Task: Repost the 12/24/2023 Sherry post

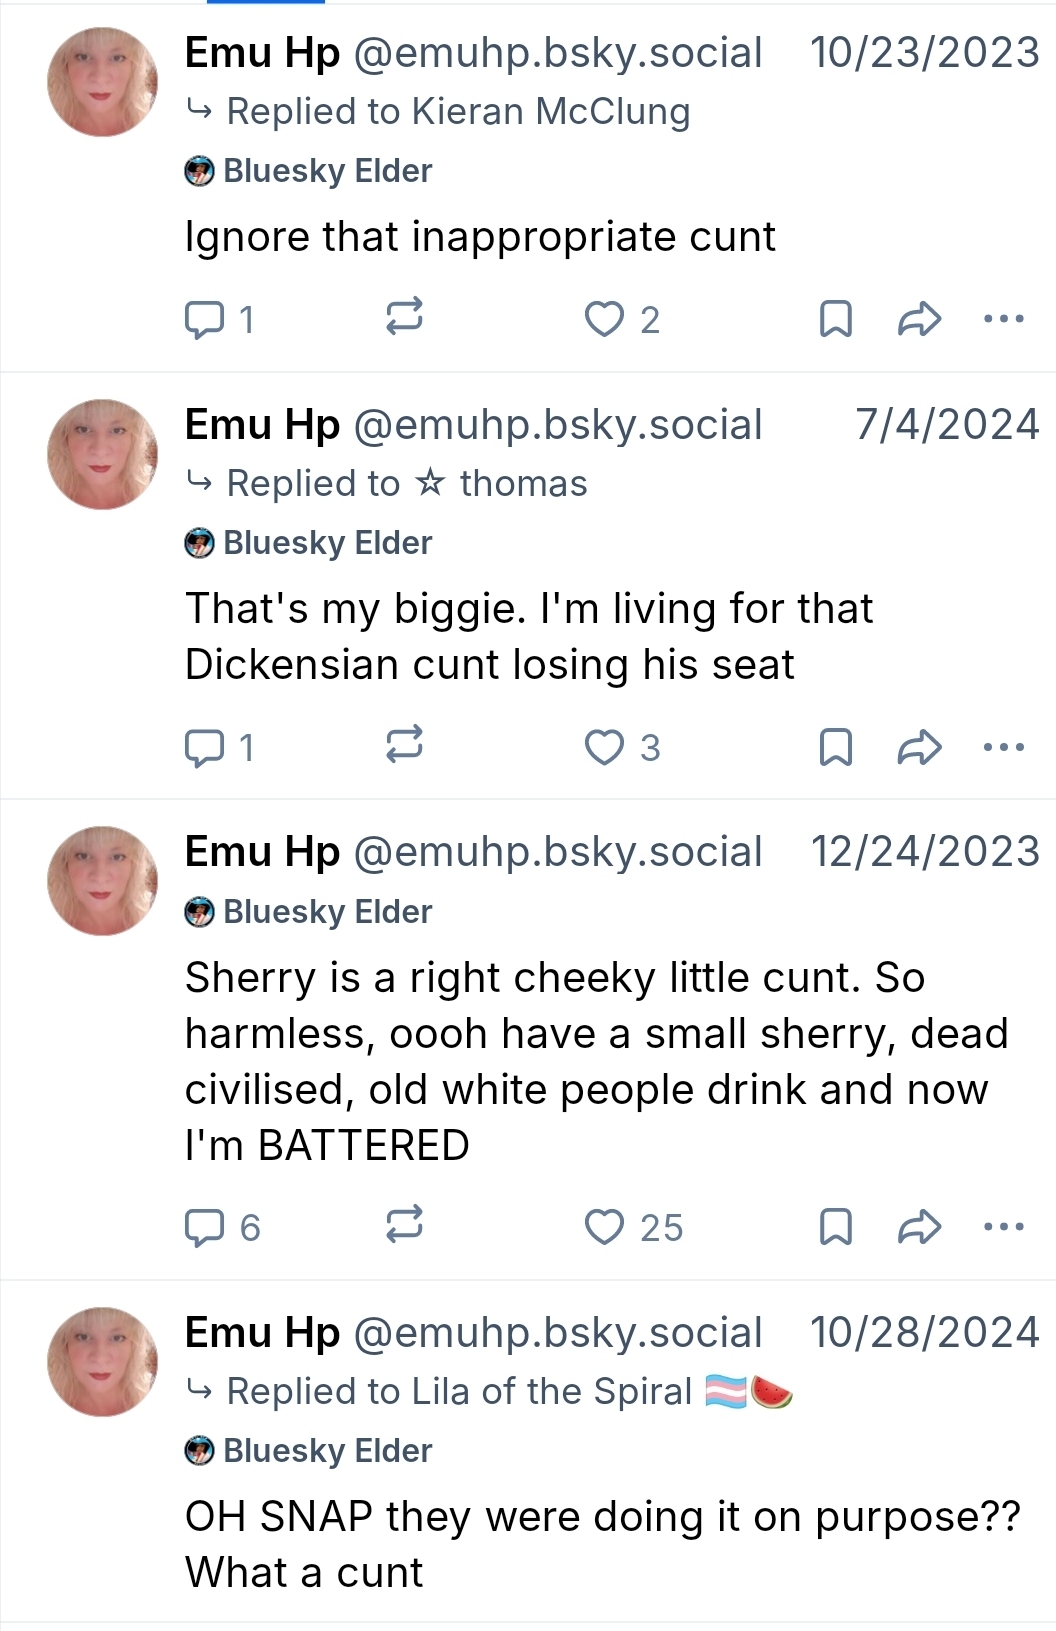Action: [404, 1226]
